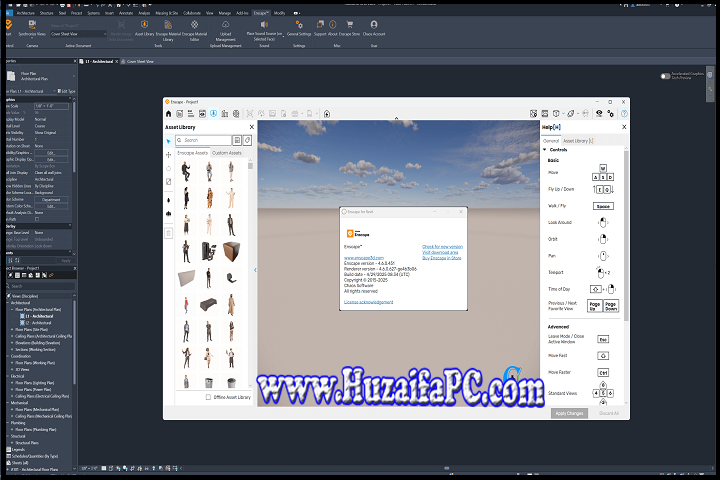Select the move tool in Asset Library sidebar

coord(168,155)
